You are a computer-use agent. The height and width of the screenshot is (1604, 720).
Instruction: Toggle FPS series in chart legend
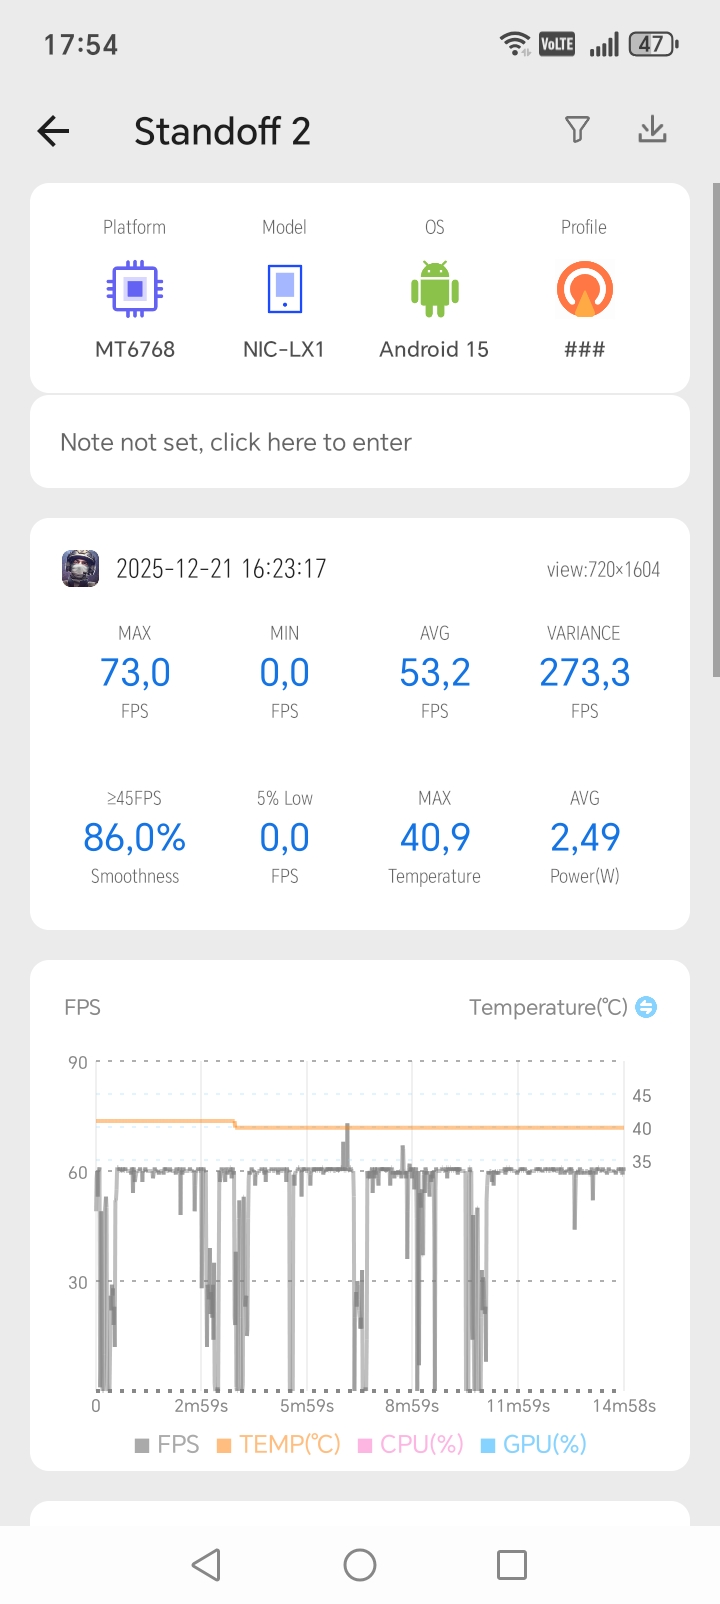tap(167, 1444)
